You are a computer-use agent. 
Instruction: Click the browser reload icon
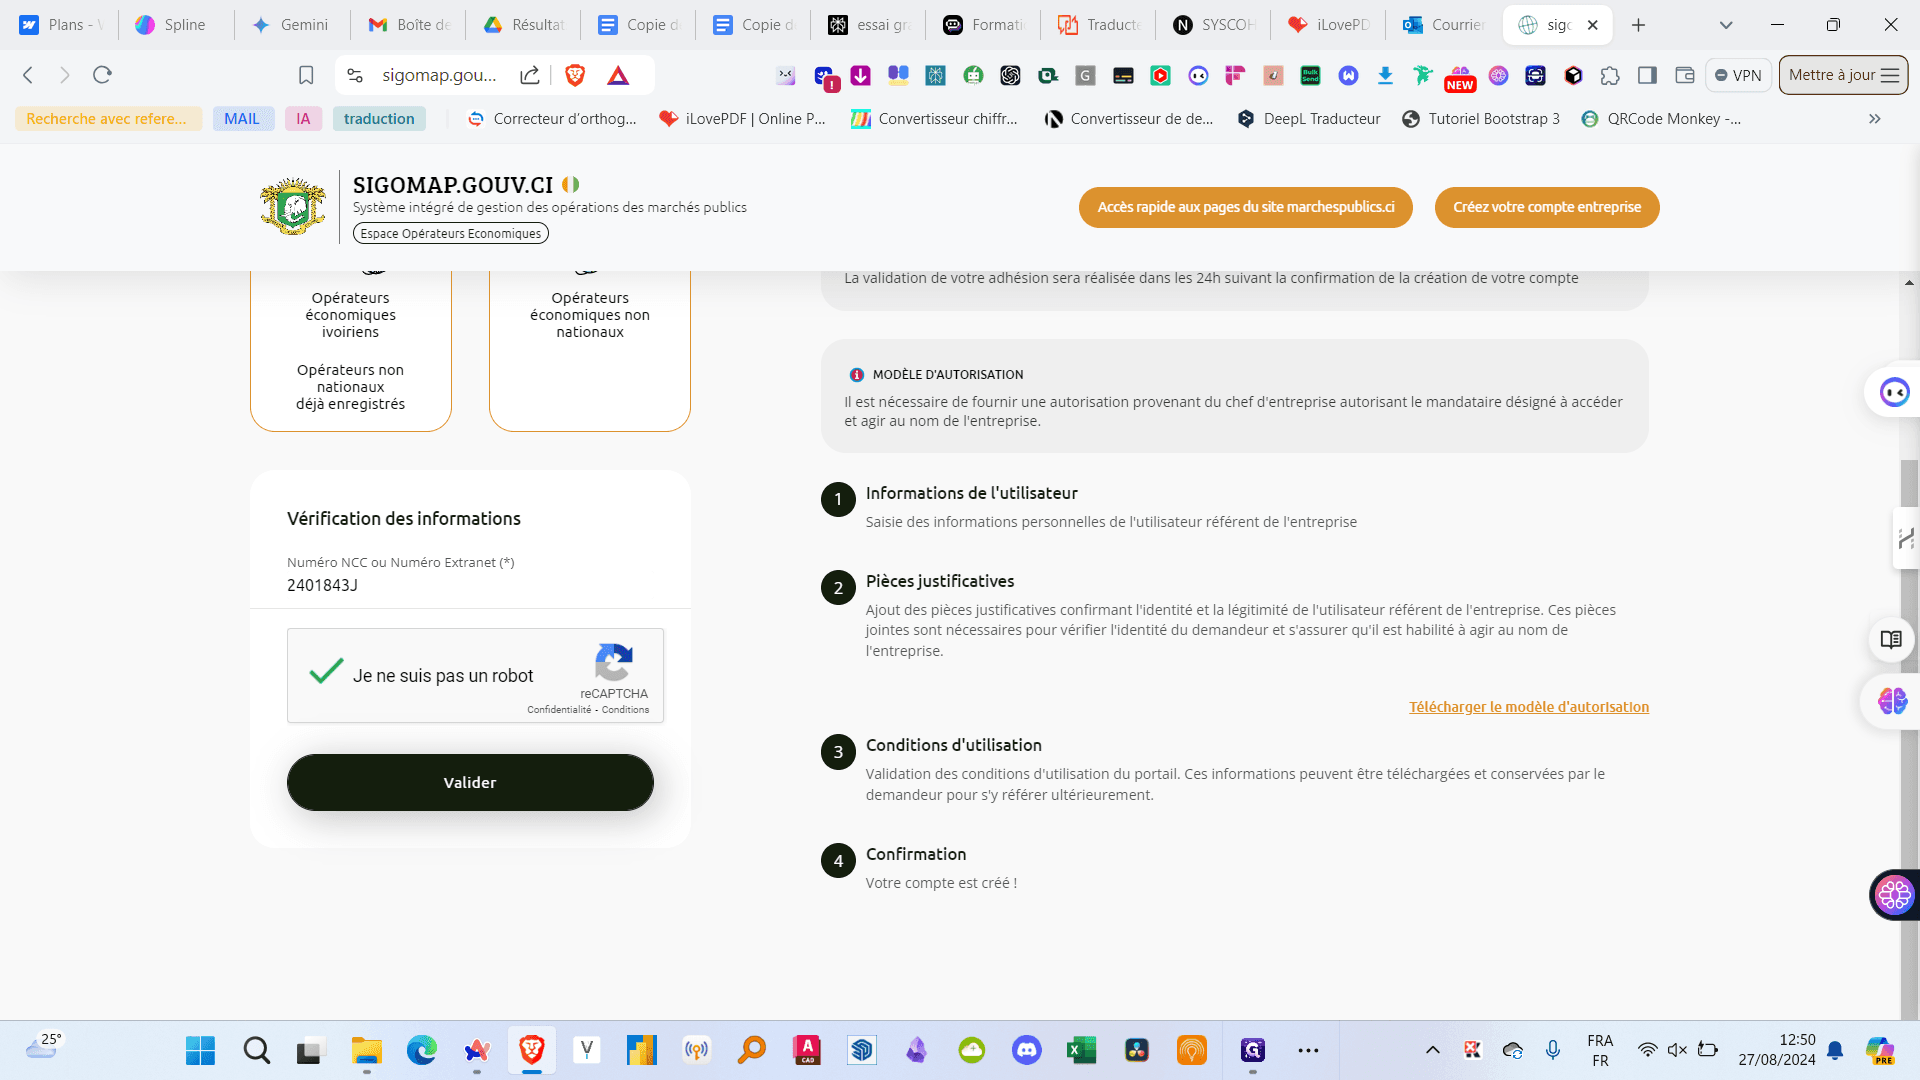tap(102, 75)
